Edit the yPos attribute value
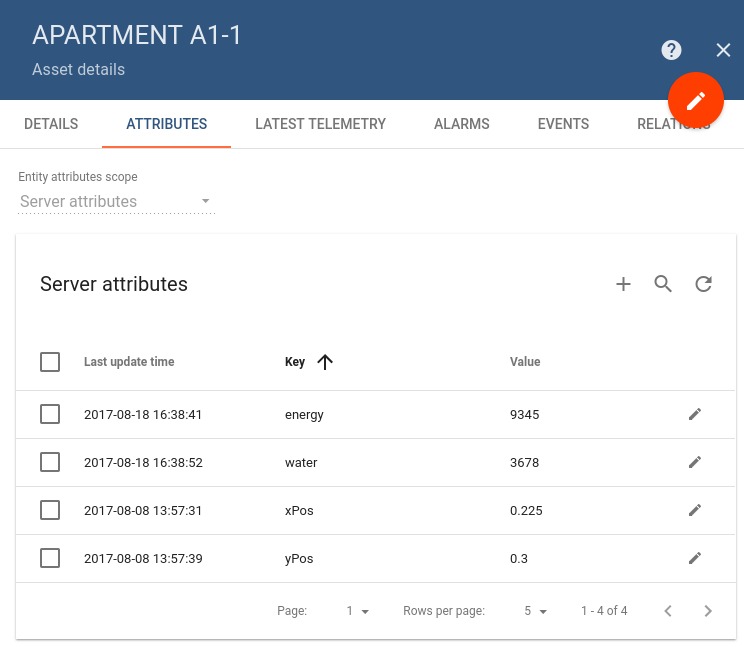 click(695, 558)
